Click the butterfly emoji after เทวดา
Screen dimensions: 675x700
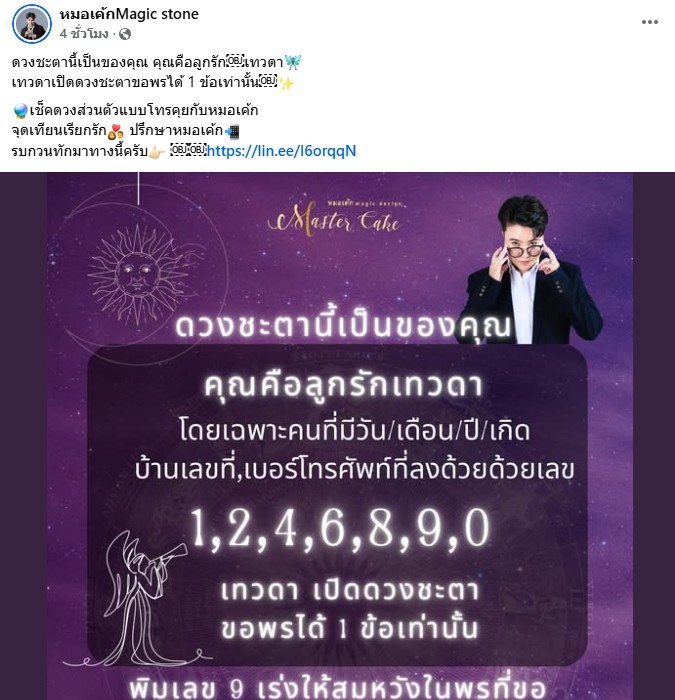pos(293,62)
